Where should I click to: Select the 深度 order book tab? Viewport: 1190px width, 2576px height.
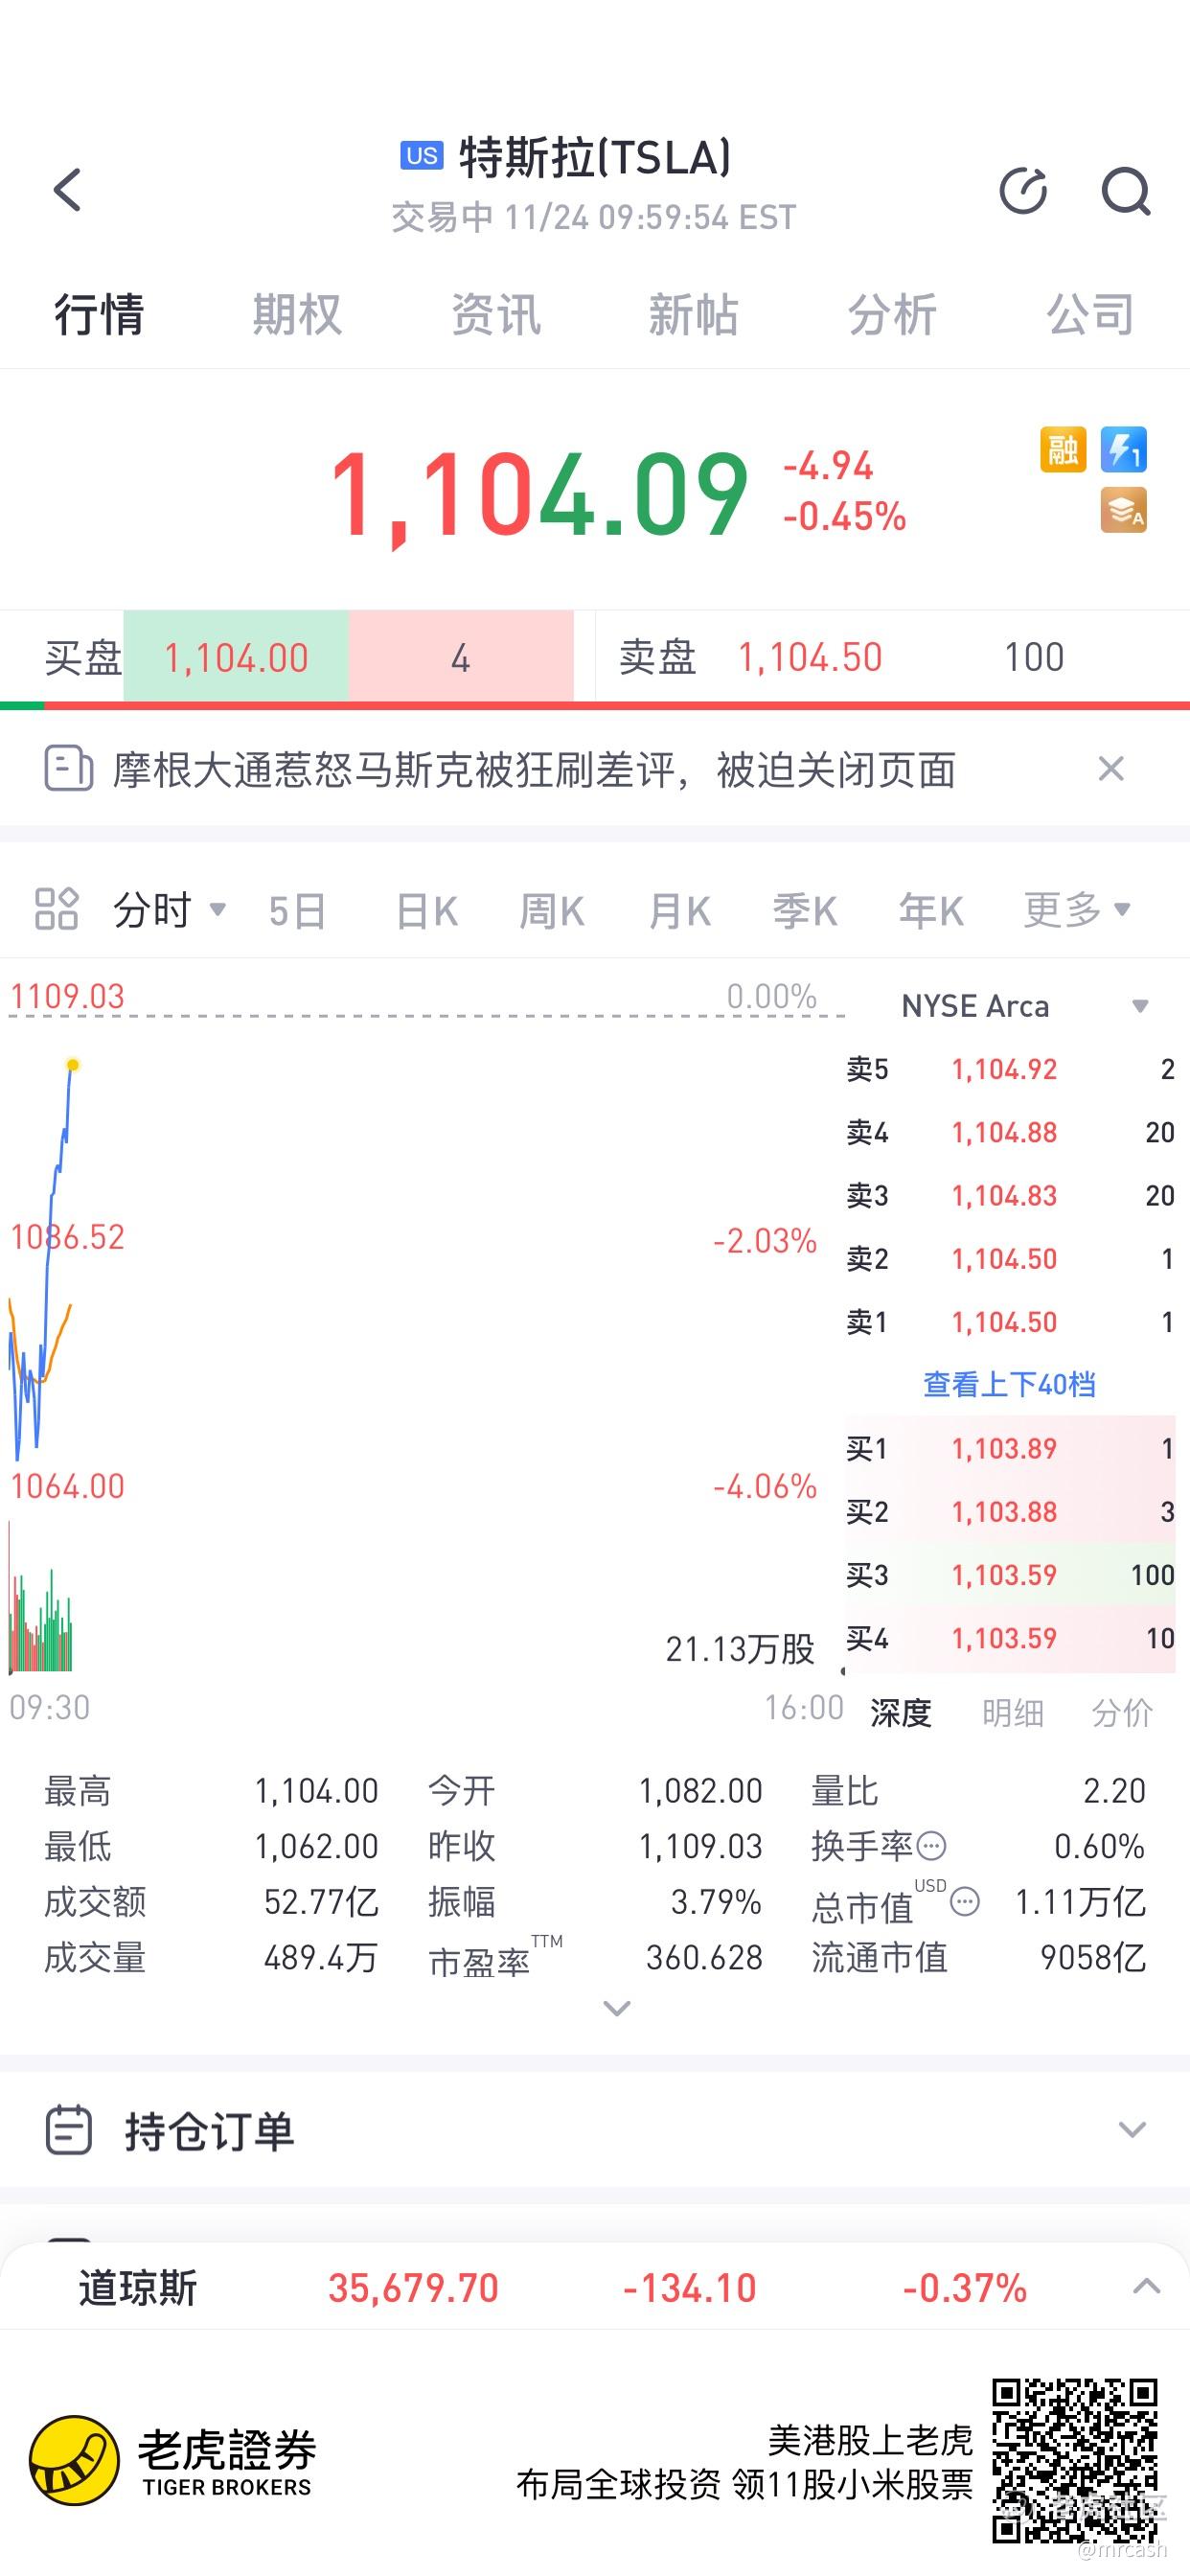pyautogui.click(x=900, y=1713)
